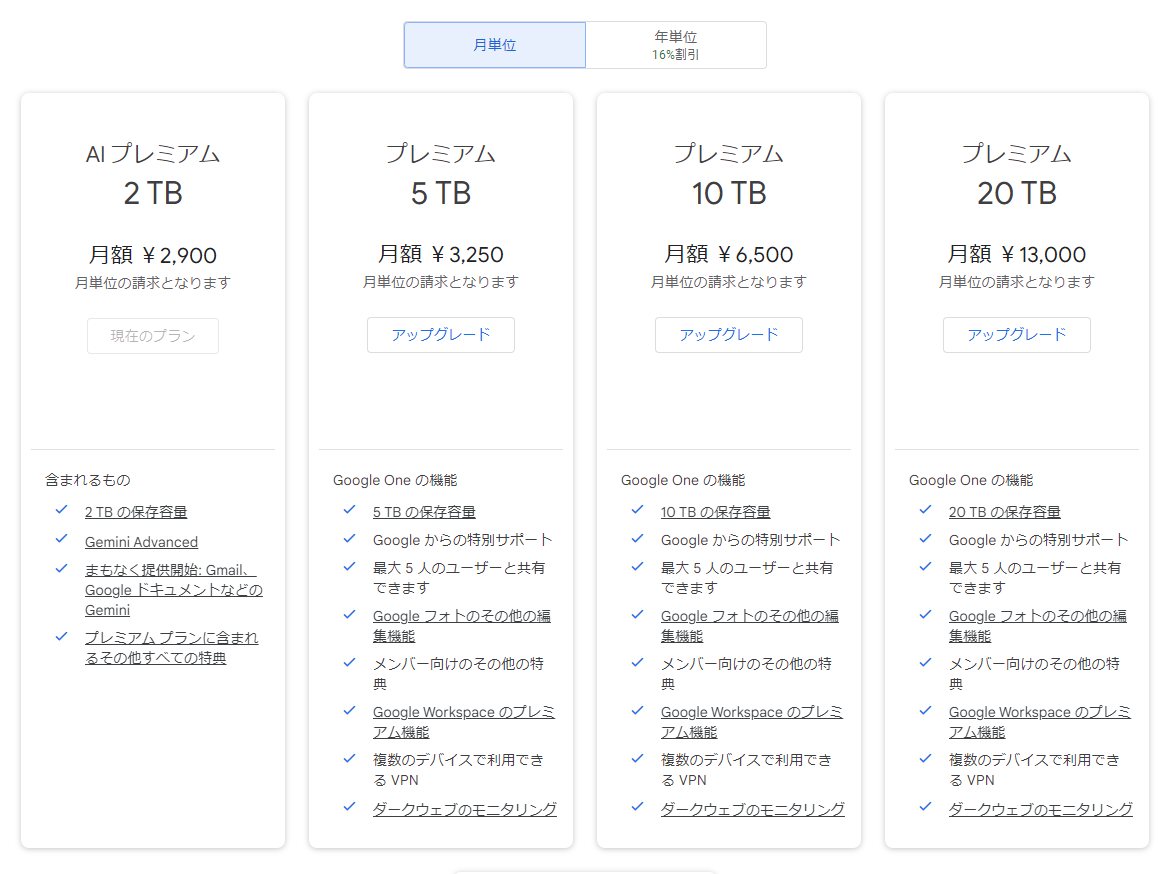Click Google One の機能 heading in 5 TB plan

(x=395, y=480)
